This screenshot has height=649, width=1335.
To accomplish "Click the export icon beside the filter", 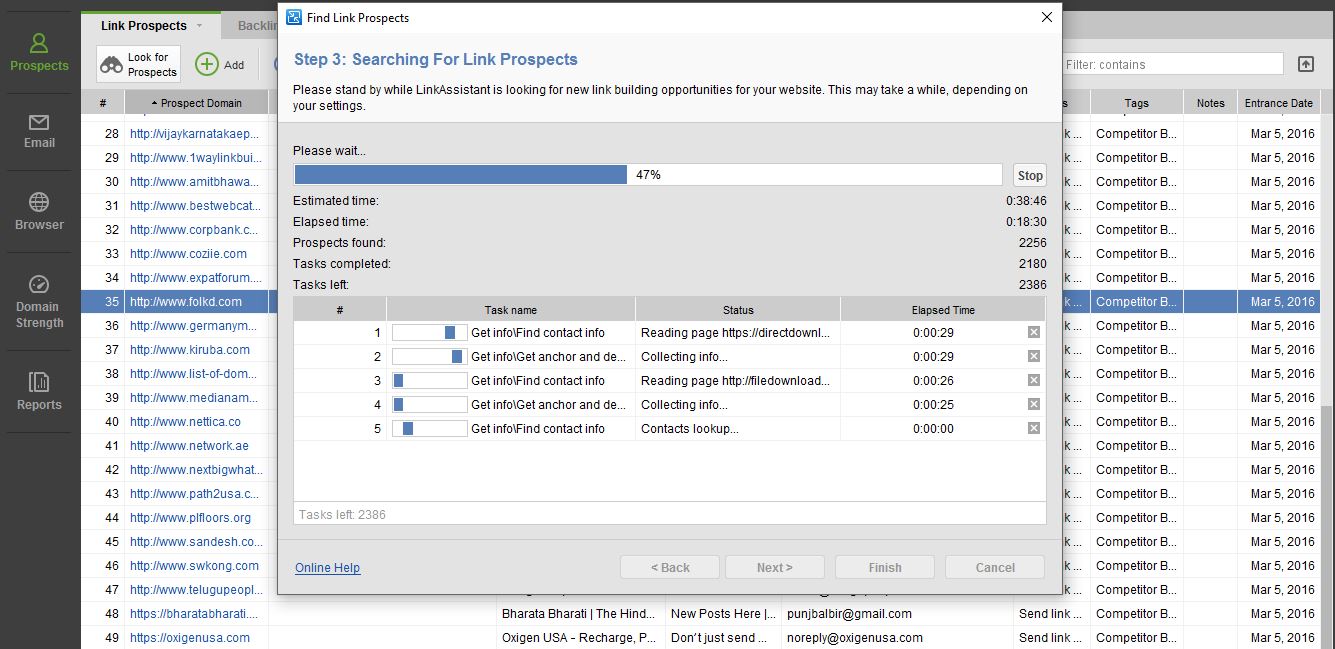I will coord(1306,64).
